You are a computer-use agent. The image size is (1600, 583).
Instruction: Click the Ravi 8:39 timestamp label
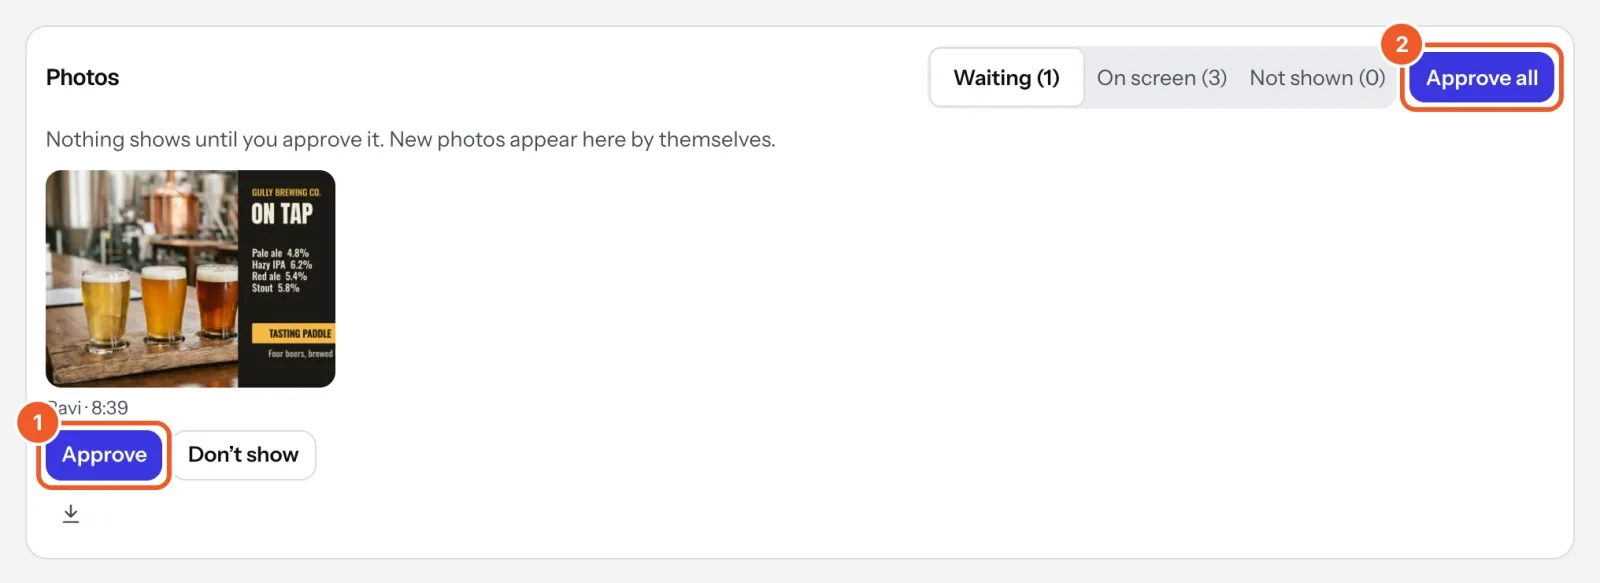point(88,408)
